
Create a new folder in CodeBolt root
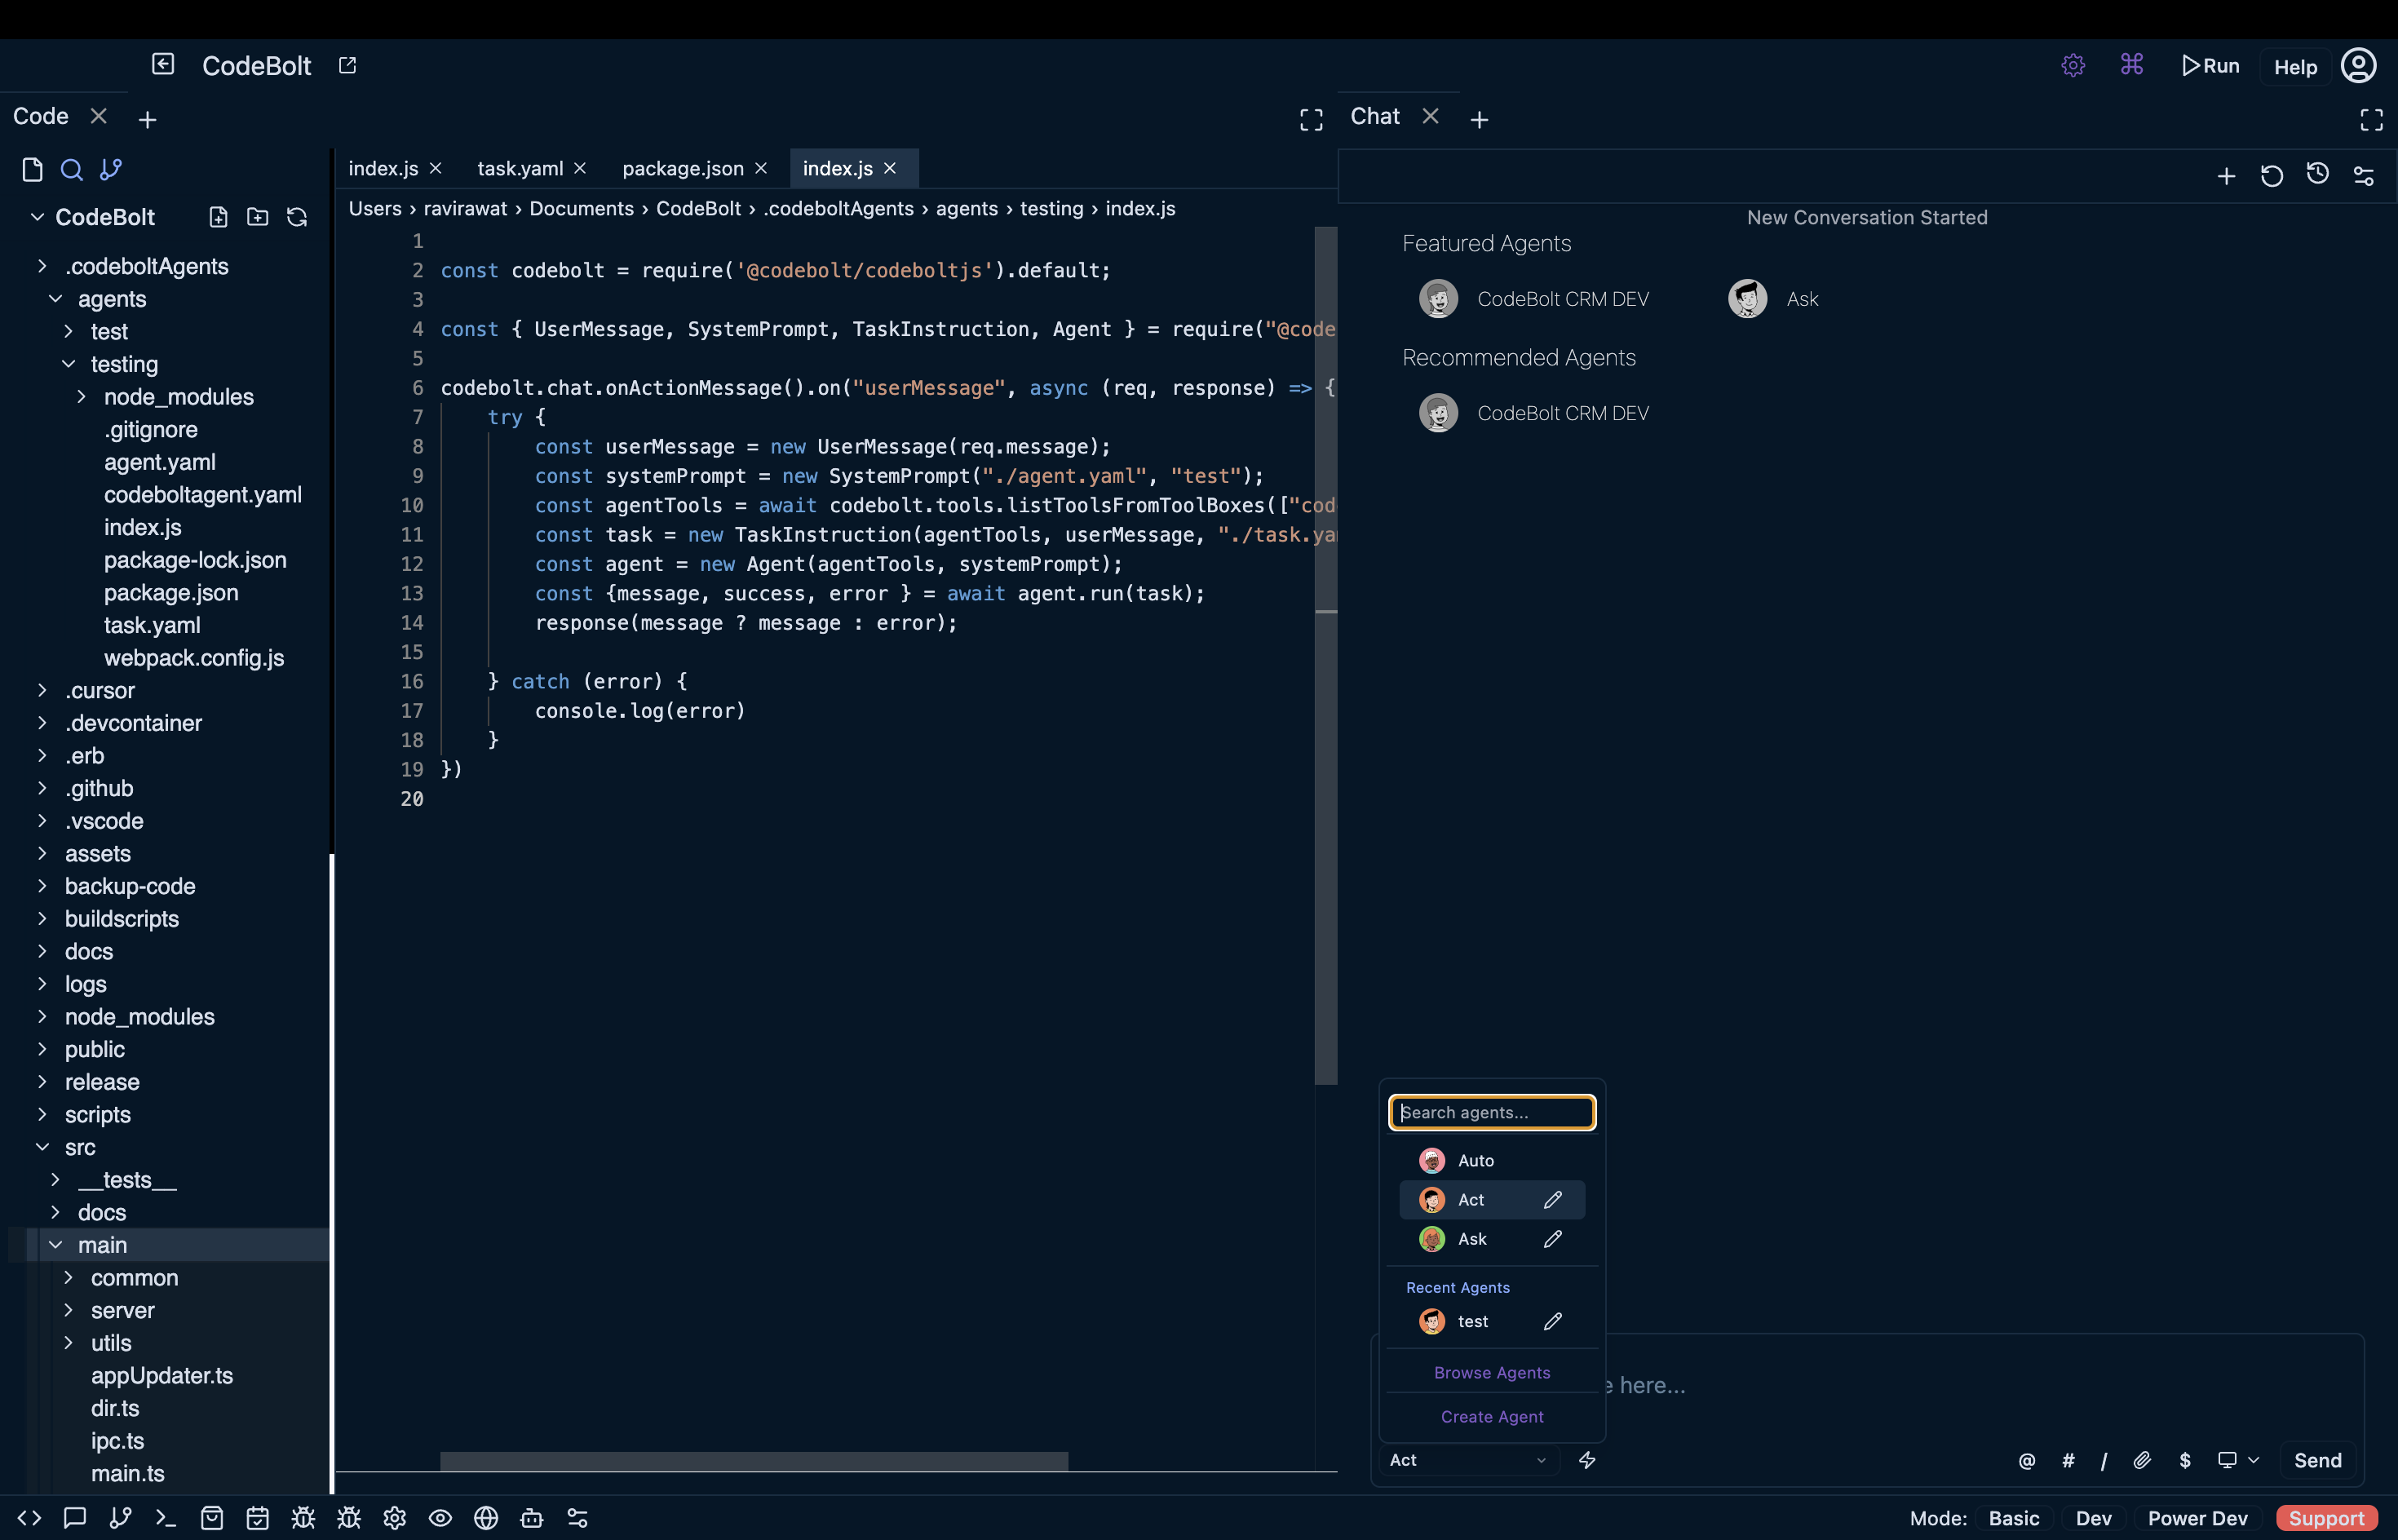tap(257, 217)
